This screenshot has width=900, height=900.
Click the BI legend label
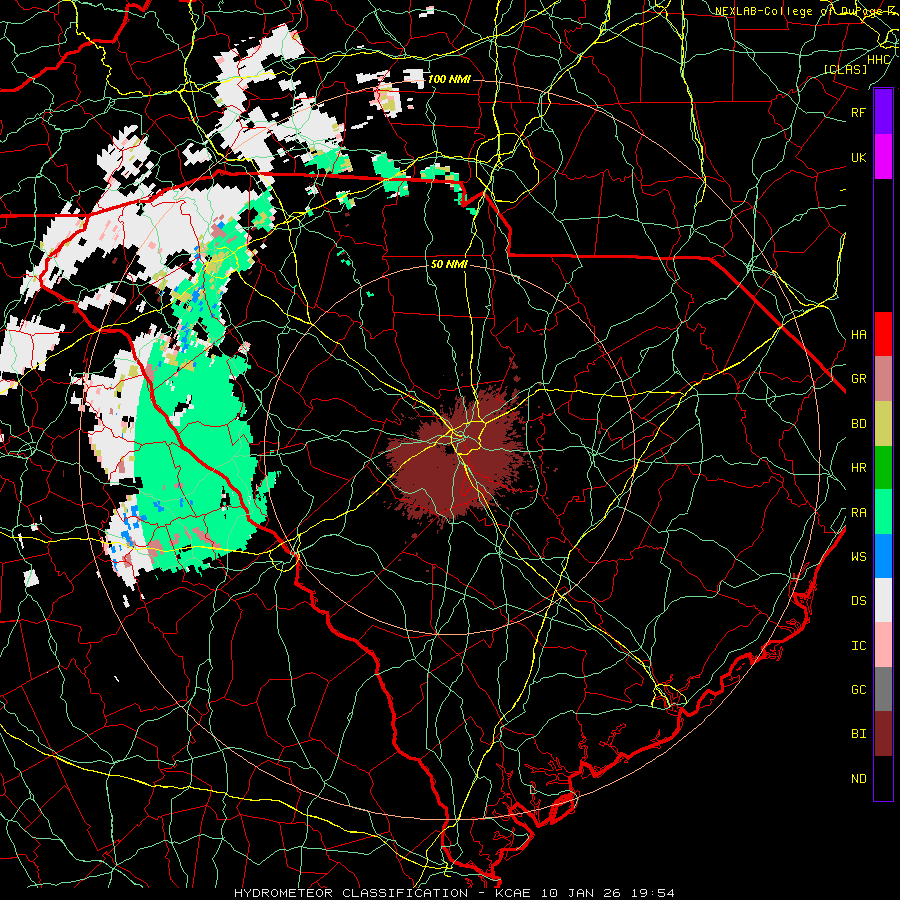[858, 734]
